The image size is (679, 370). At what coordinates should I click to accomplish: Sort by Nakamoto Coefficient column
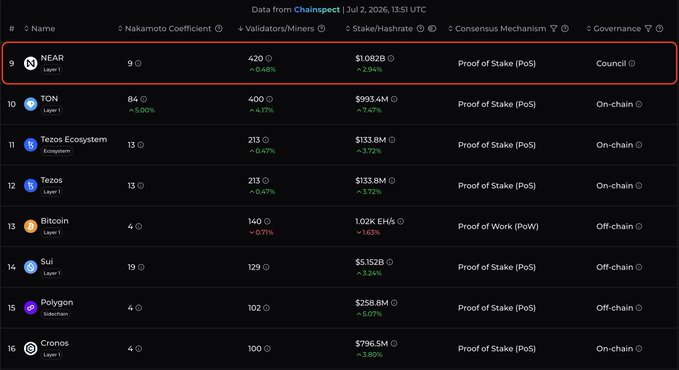tap(165, 29)
